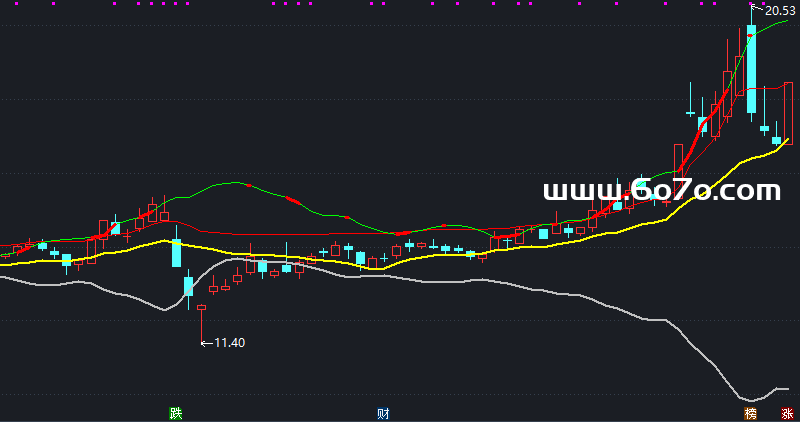The width and height of the screenshot is (800, 422).
Task: Click the 11.40 low price label
Action: [x=230, y=343]
